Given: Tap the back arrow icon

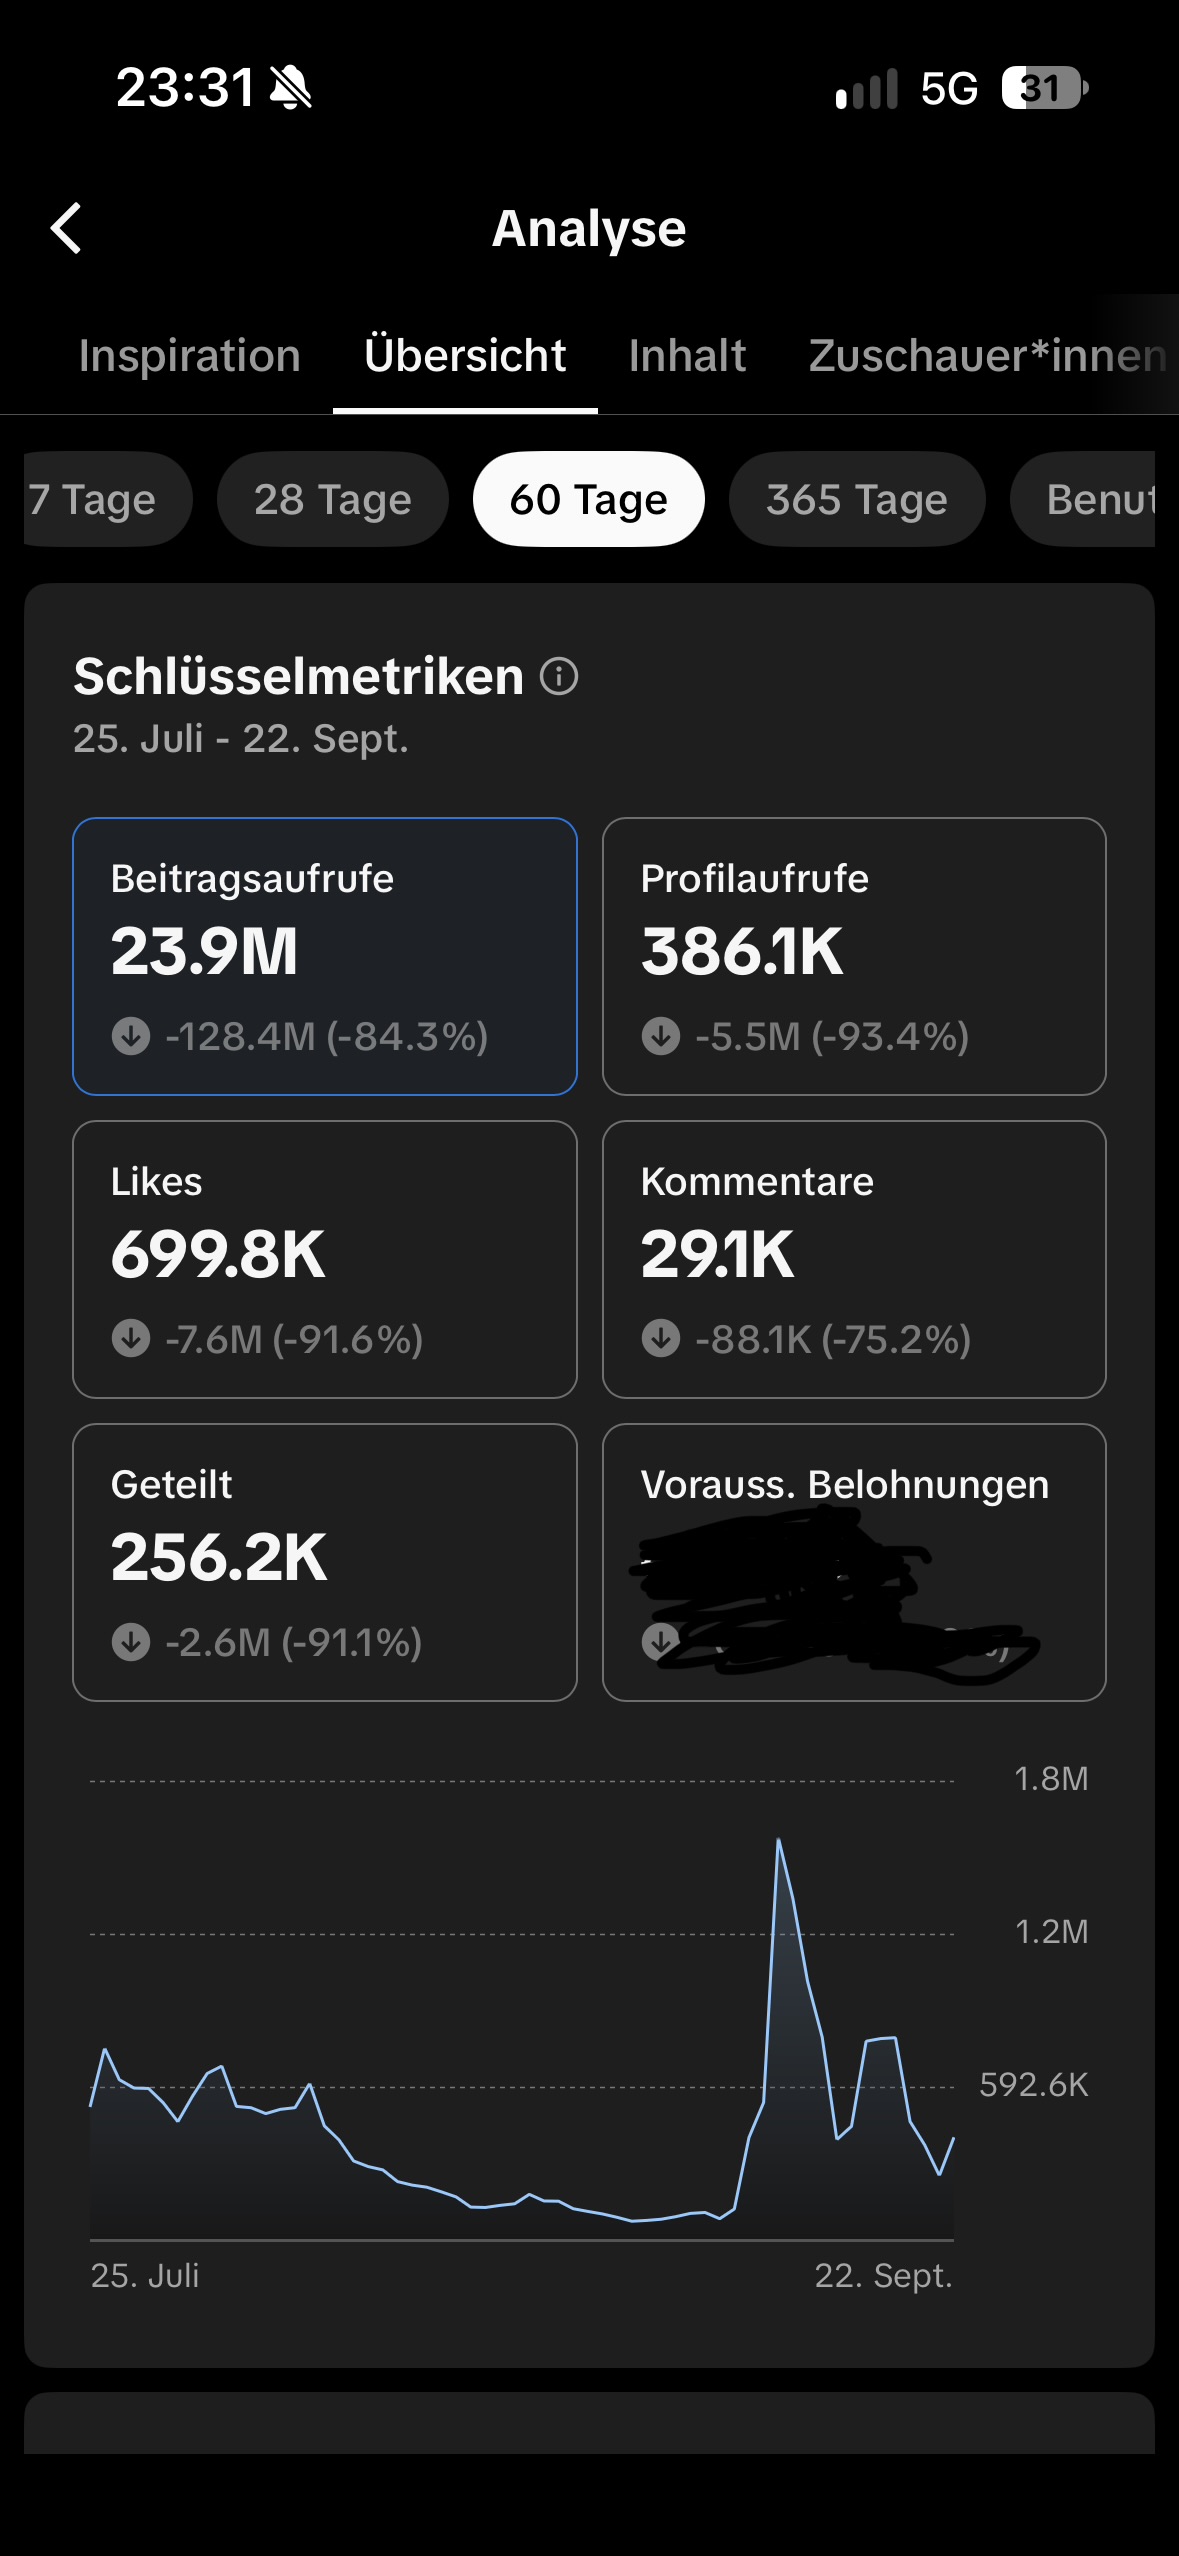Looking at the screenshot, I should (x=66, y=228).
